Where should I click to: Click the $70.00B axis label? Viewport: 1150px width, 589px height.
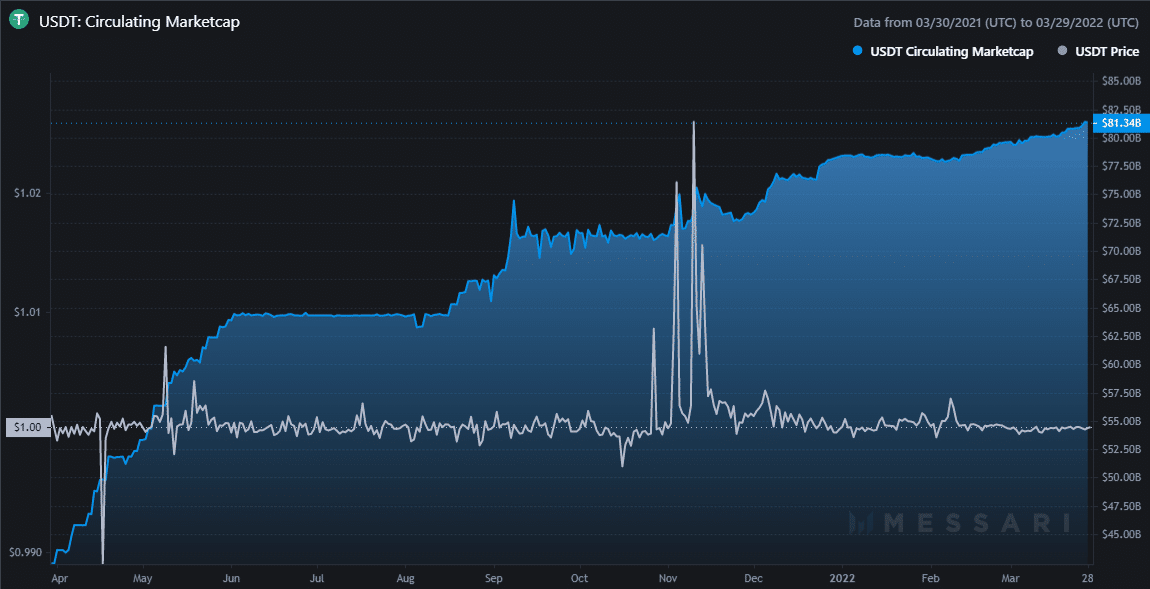pyautogui.click(x=1121, y=251)
